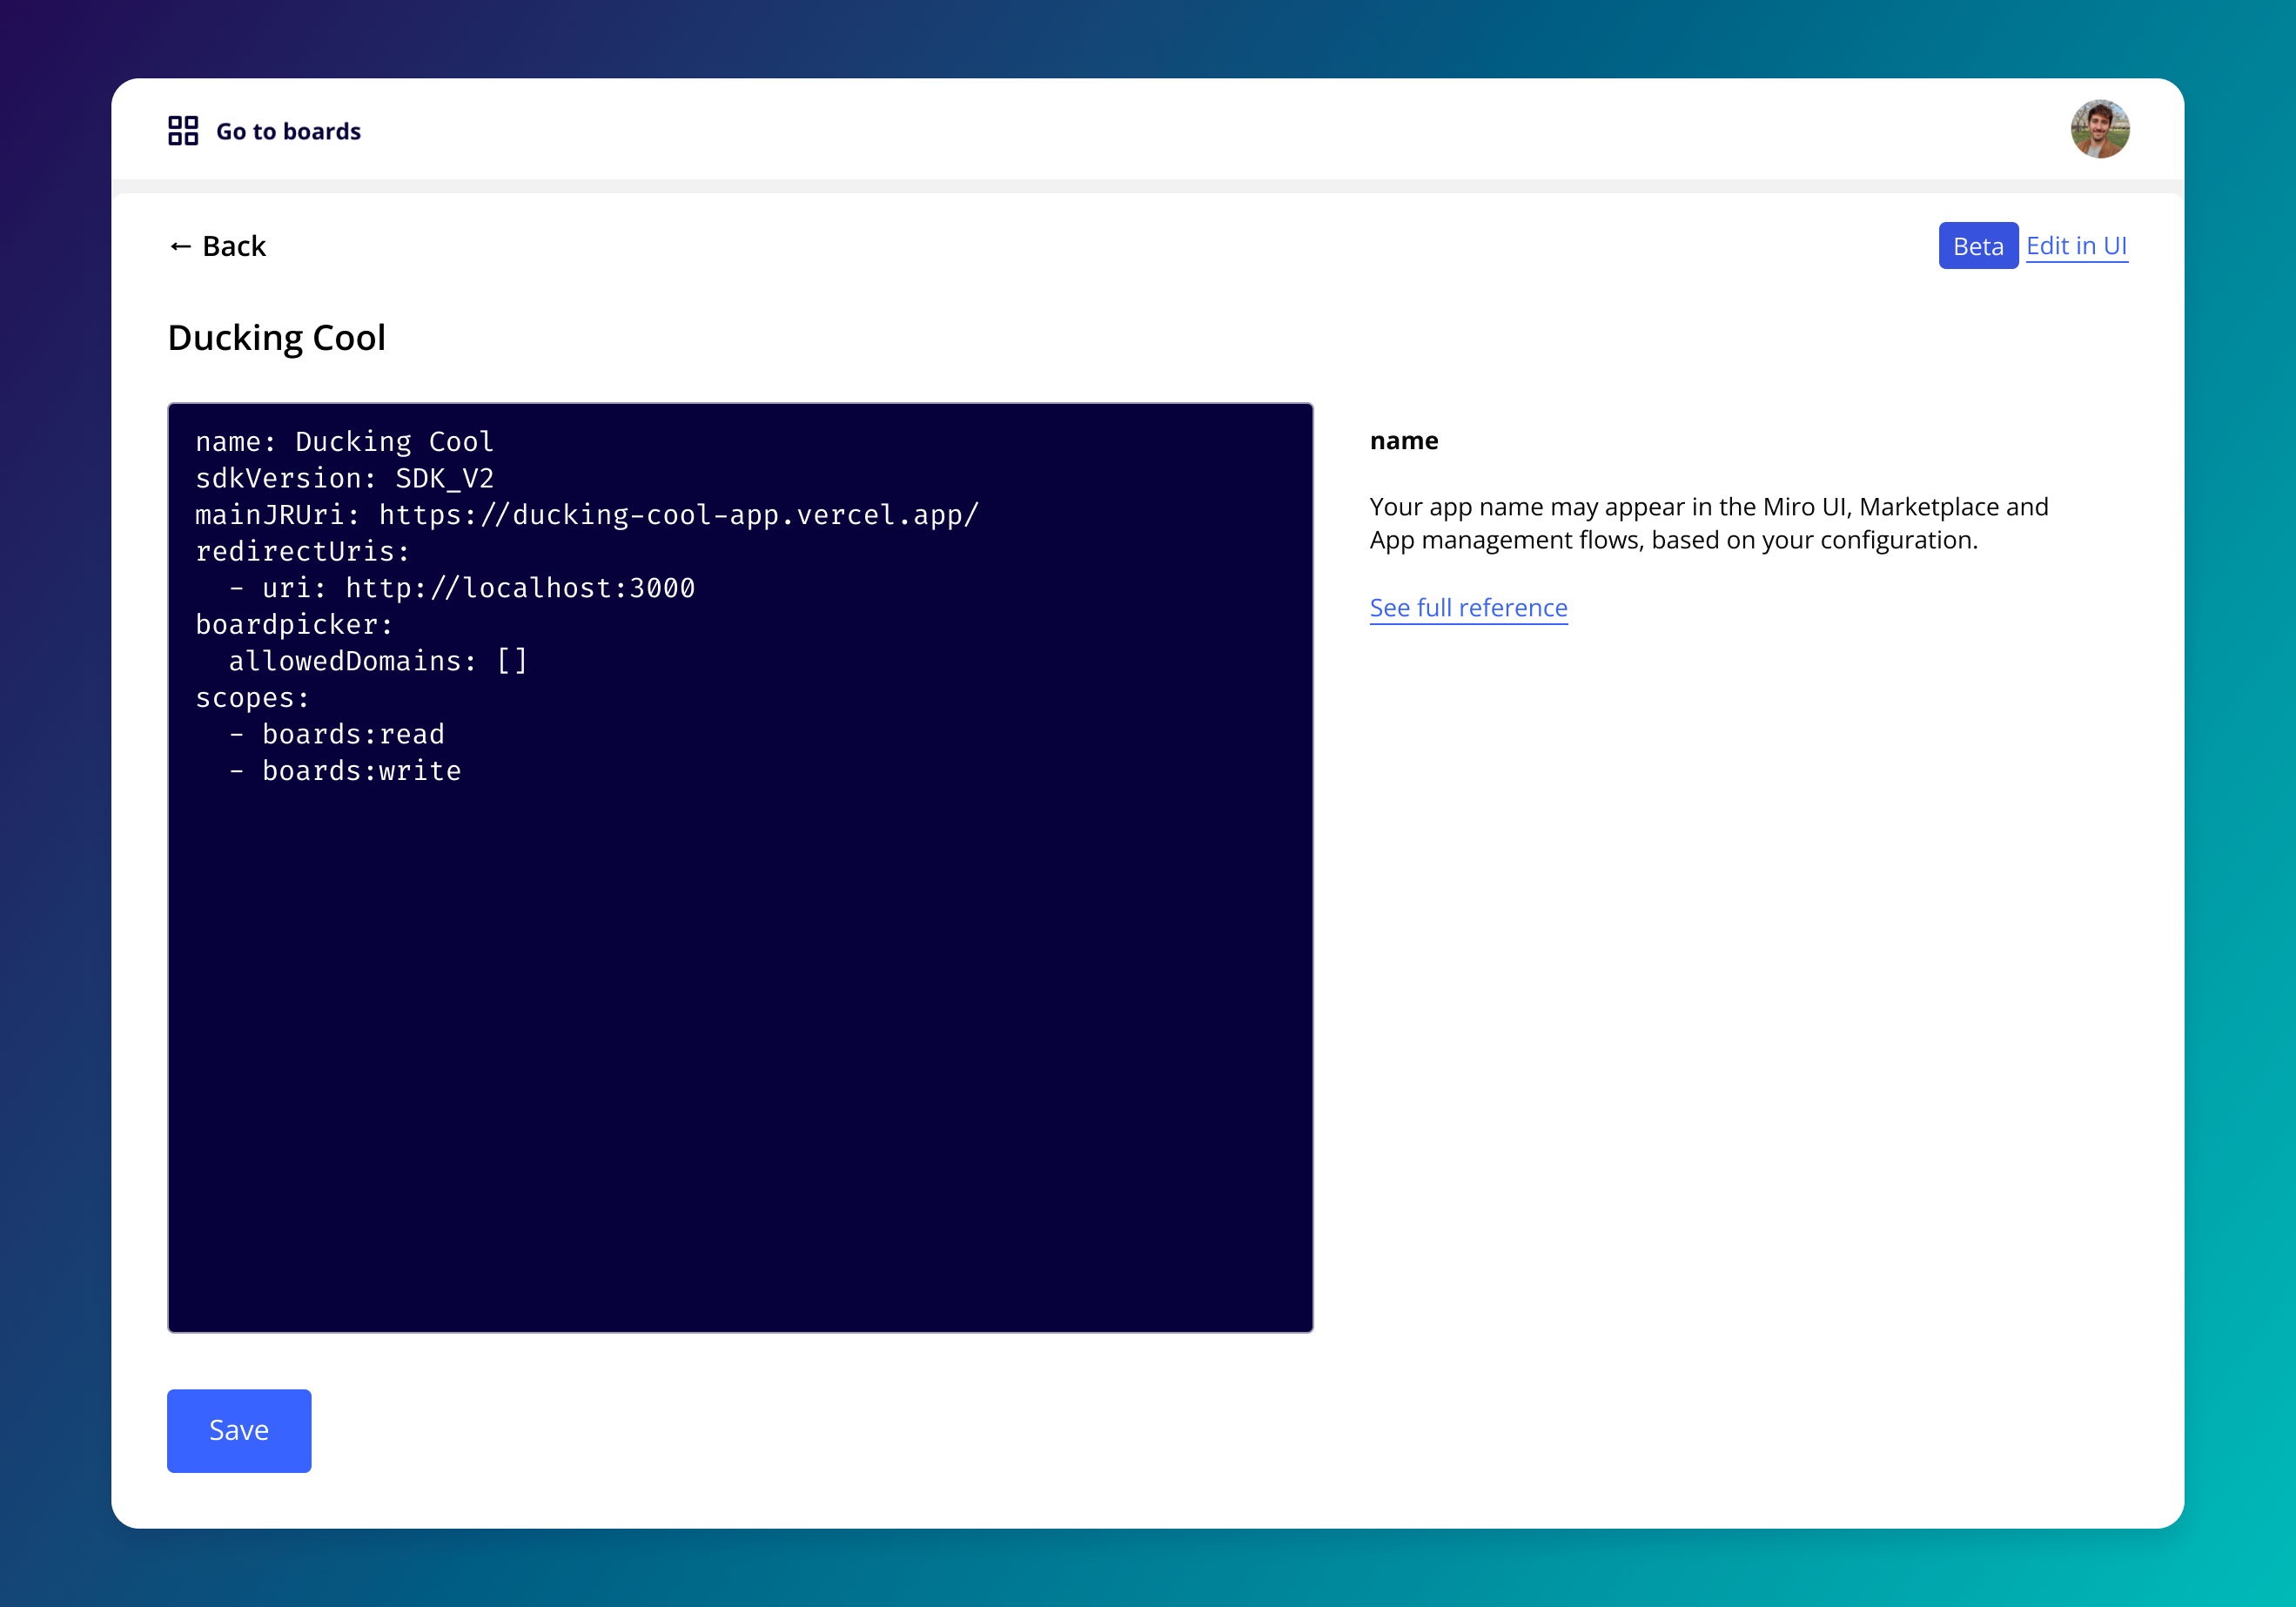Click the allowedDomains: [] line
The height and width of the screenshot is (1607, 2296).
pyautogui.click(x=378, y=661)
